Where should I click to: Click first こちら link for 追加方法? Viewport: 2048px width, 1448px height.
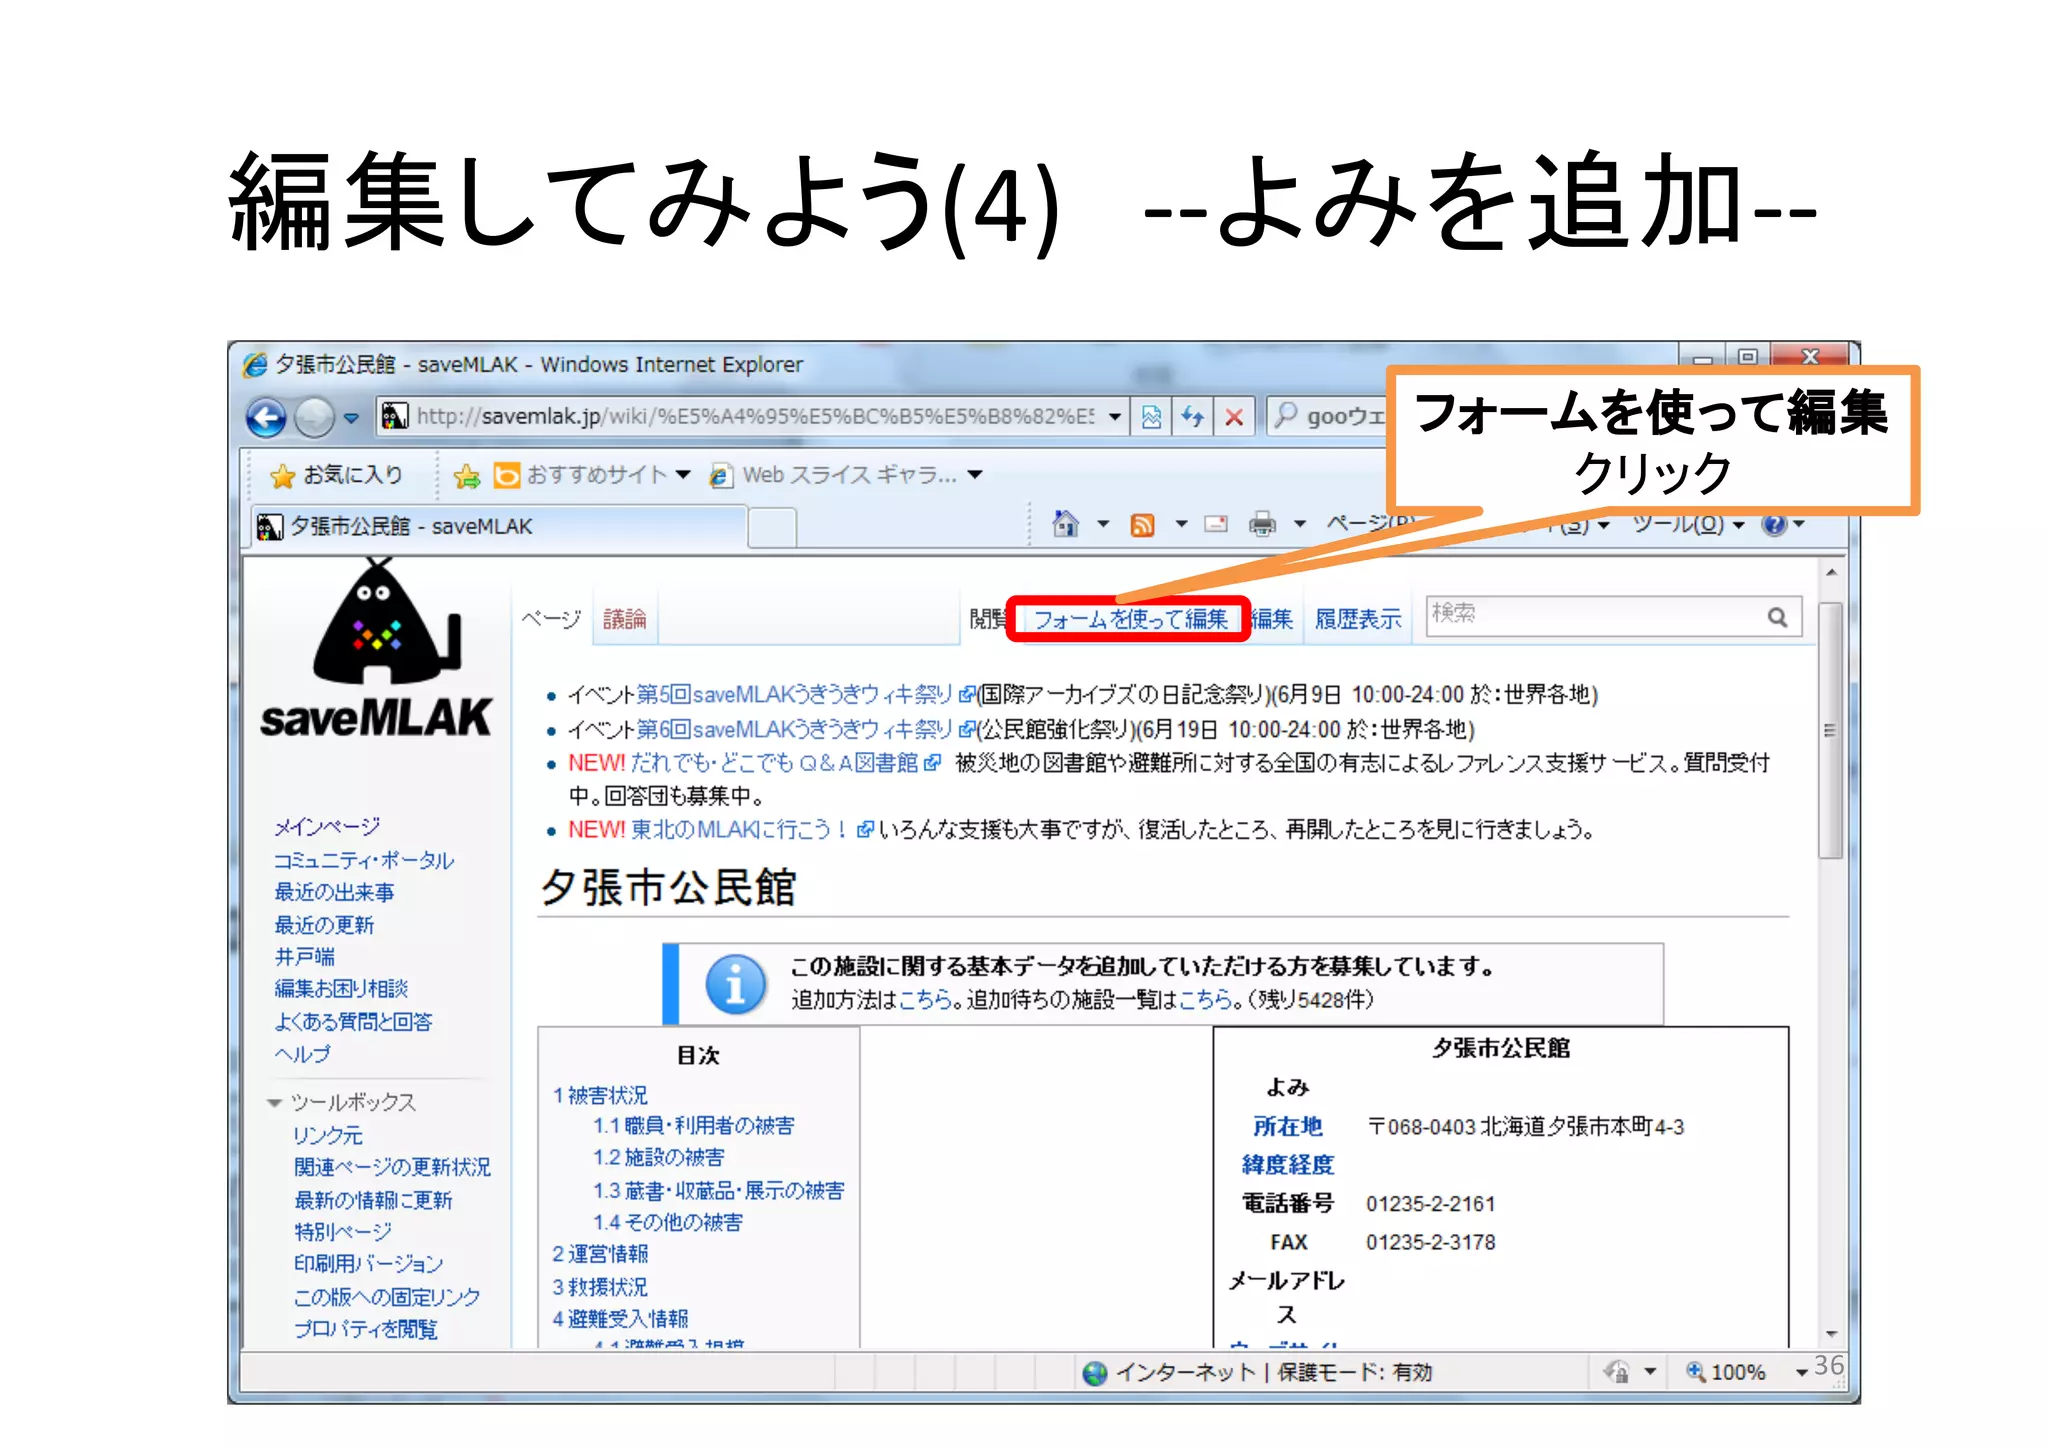[x=925, y=1000]
